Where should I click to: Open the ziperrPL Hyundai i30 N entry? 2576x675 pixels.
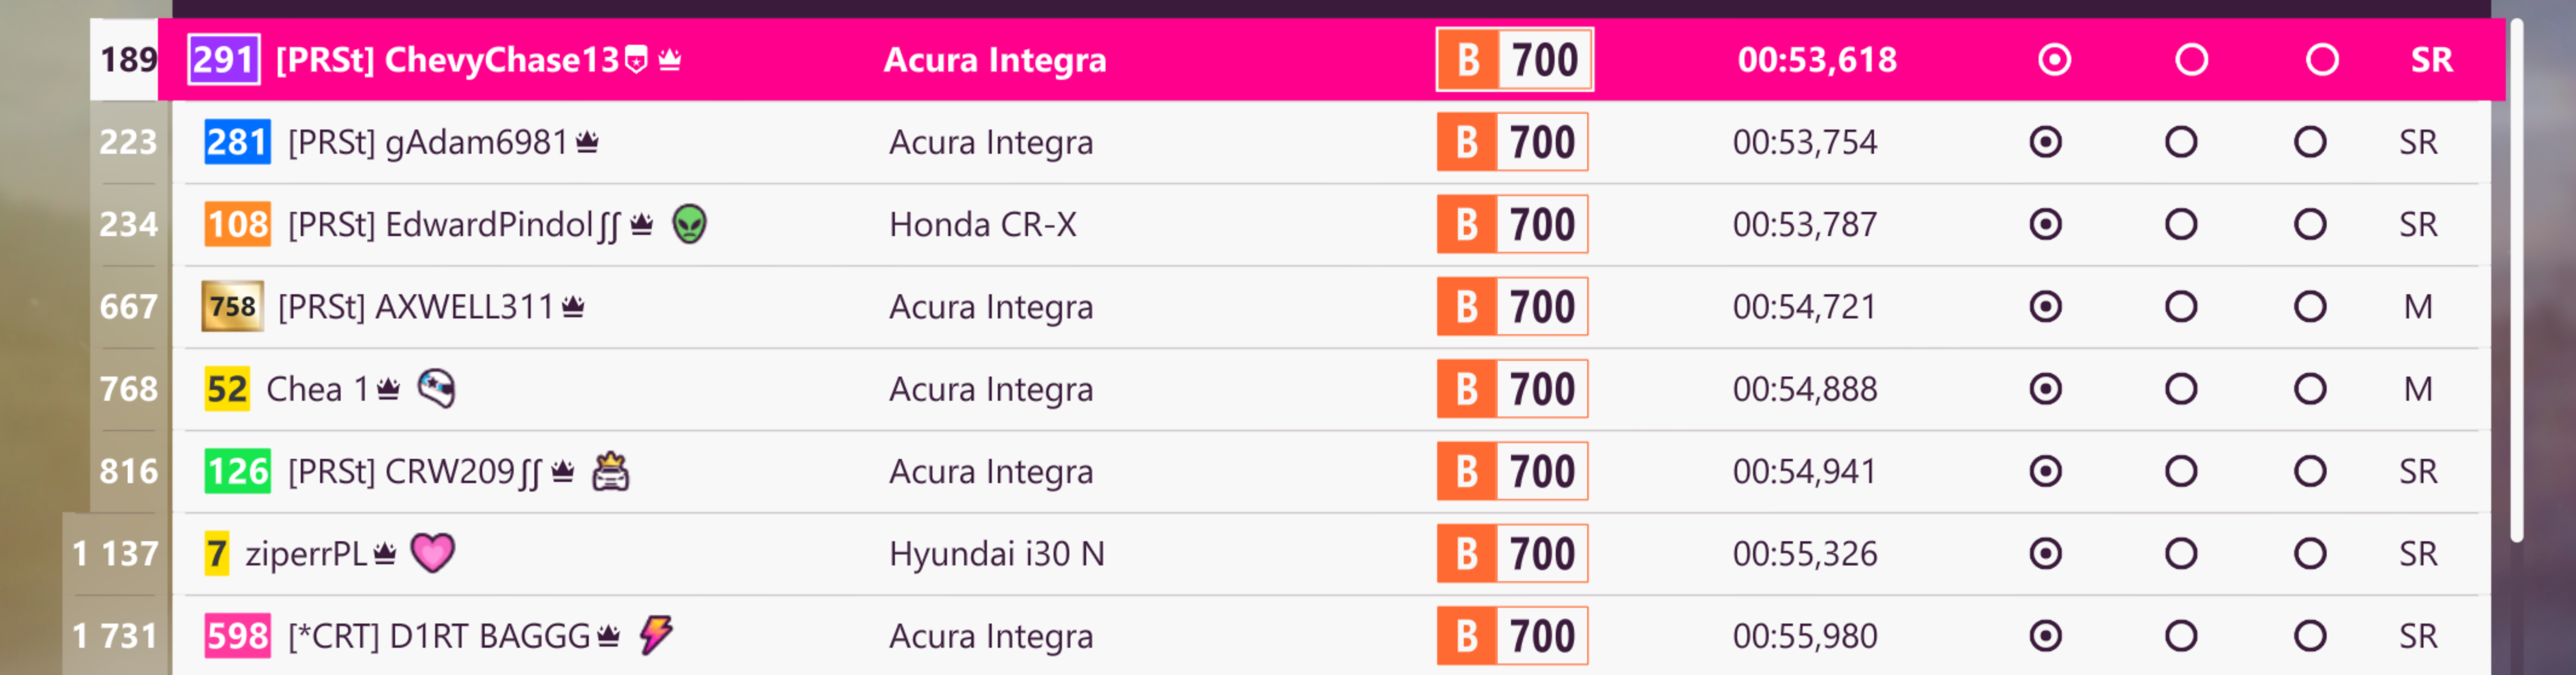(x=1331, y=553)
